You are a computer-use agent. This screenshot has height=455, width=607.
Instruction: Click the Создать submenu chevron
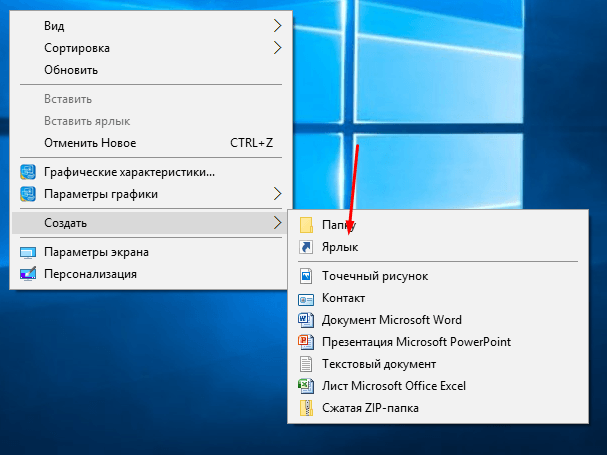click(278, 223)
